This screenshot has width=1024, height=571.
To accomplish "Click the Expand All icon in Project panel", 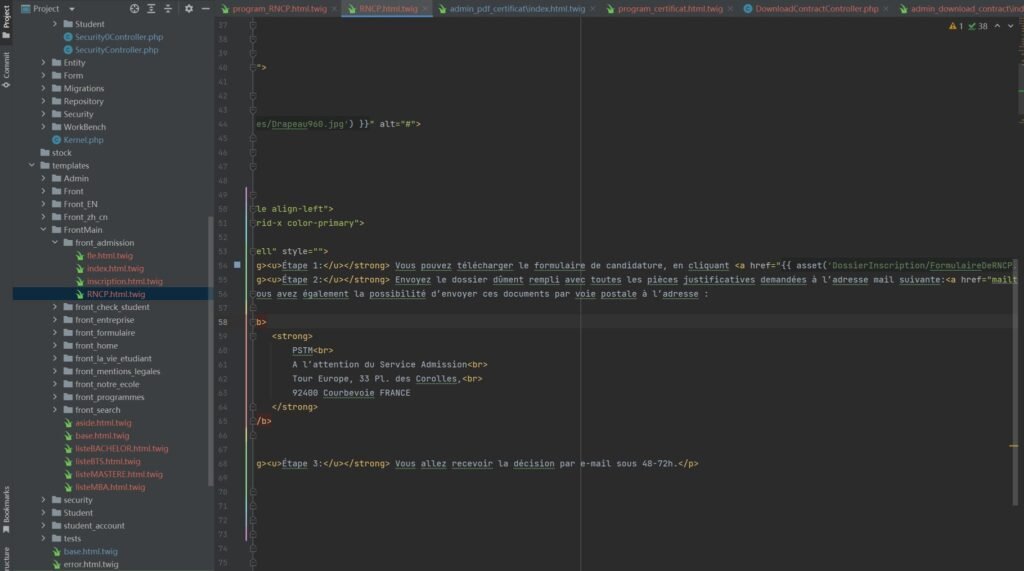I will pos(152,8).
